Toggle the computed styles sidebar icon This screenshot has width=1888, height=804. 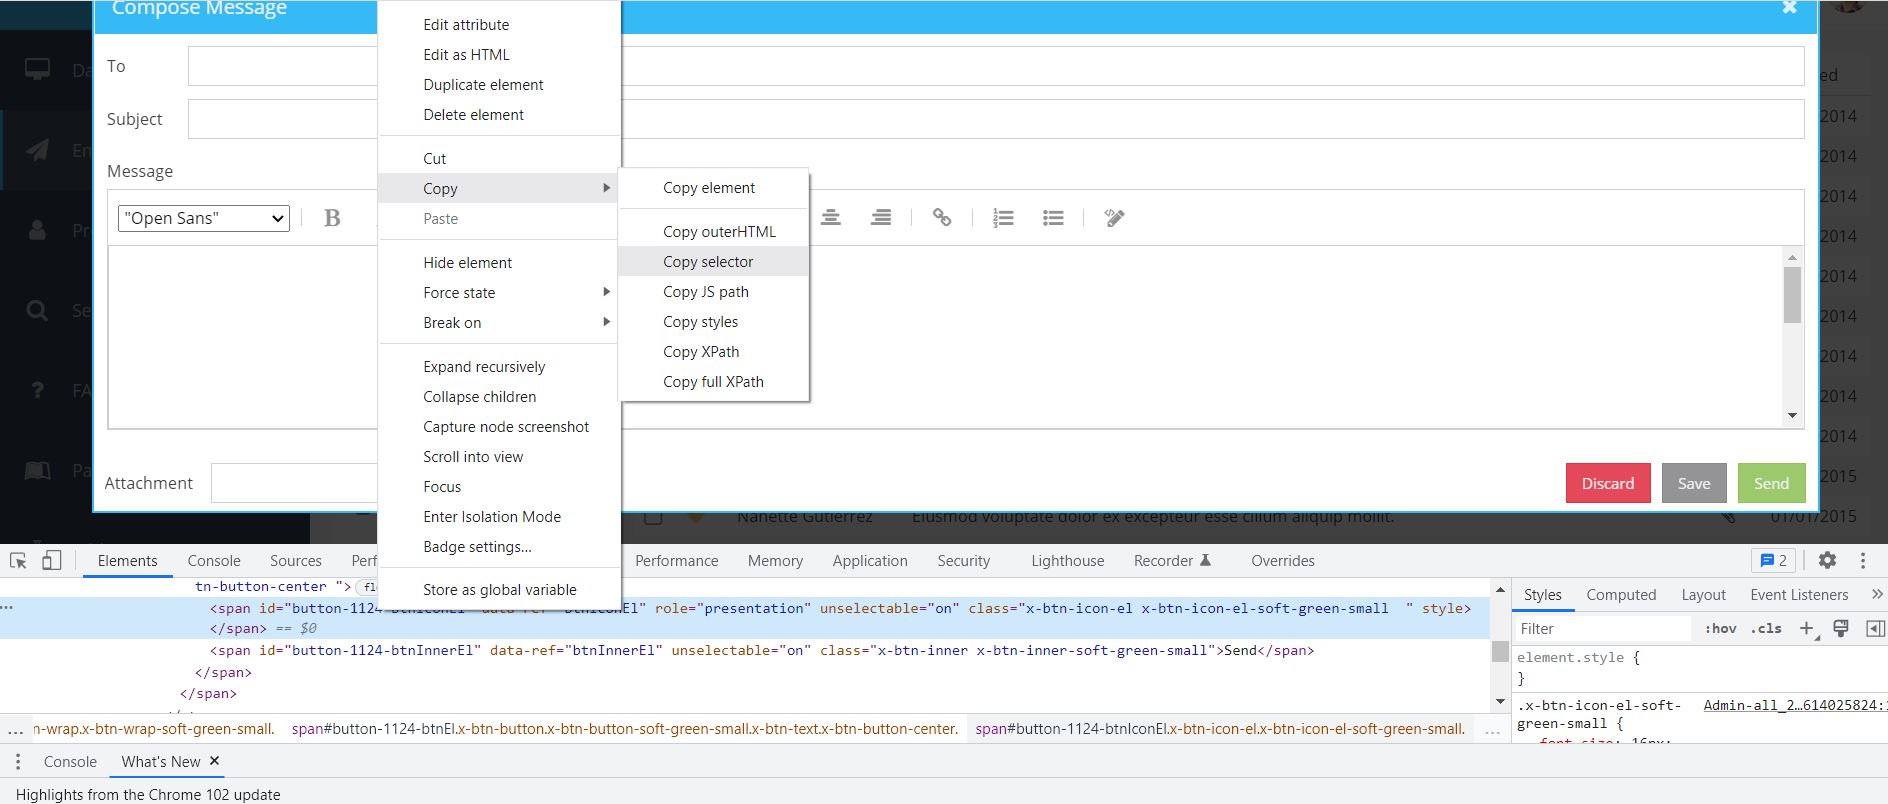click(1875, 629)
